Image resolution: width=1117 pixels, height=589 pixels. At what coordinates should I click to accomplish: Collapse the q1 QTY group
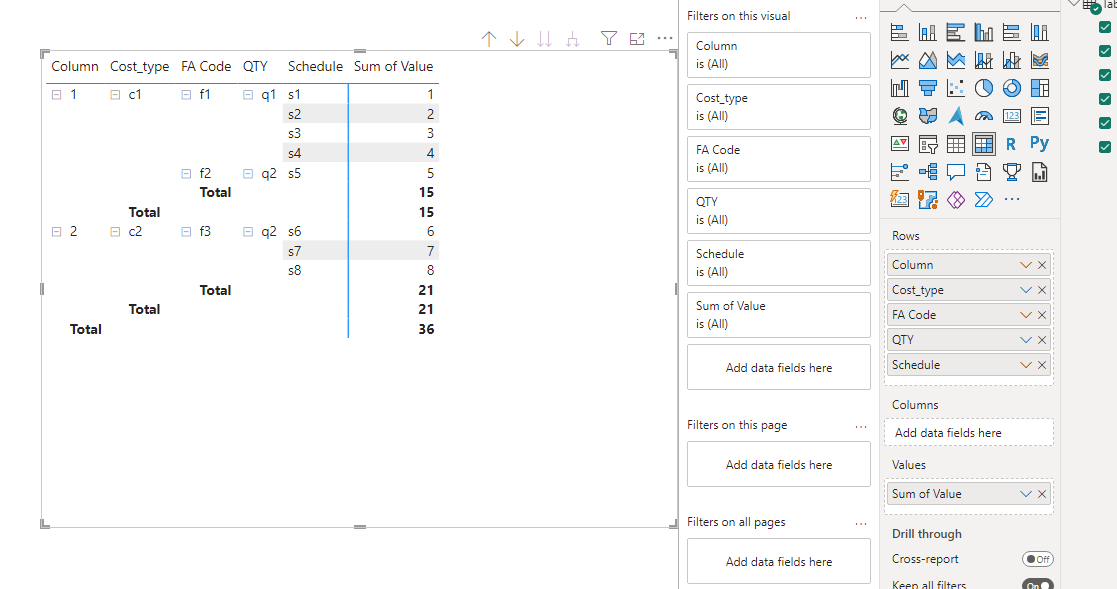pos(248,94)
